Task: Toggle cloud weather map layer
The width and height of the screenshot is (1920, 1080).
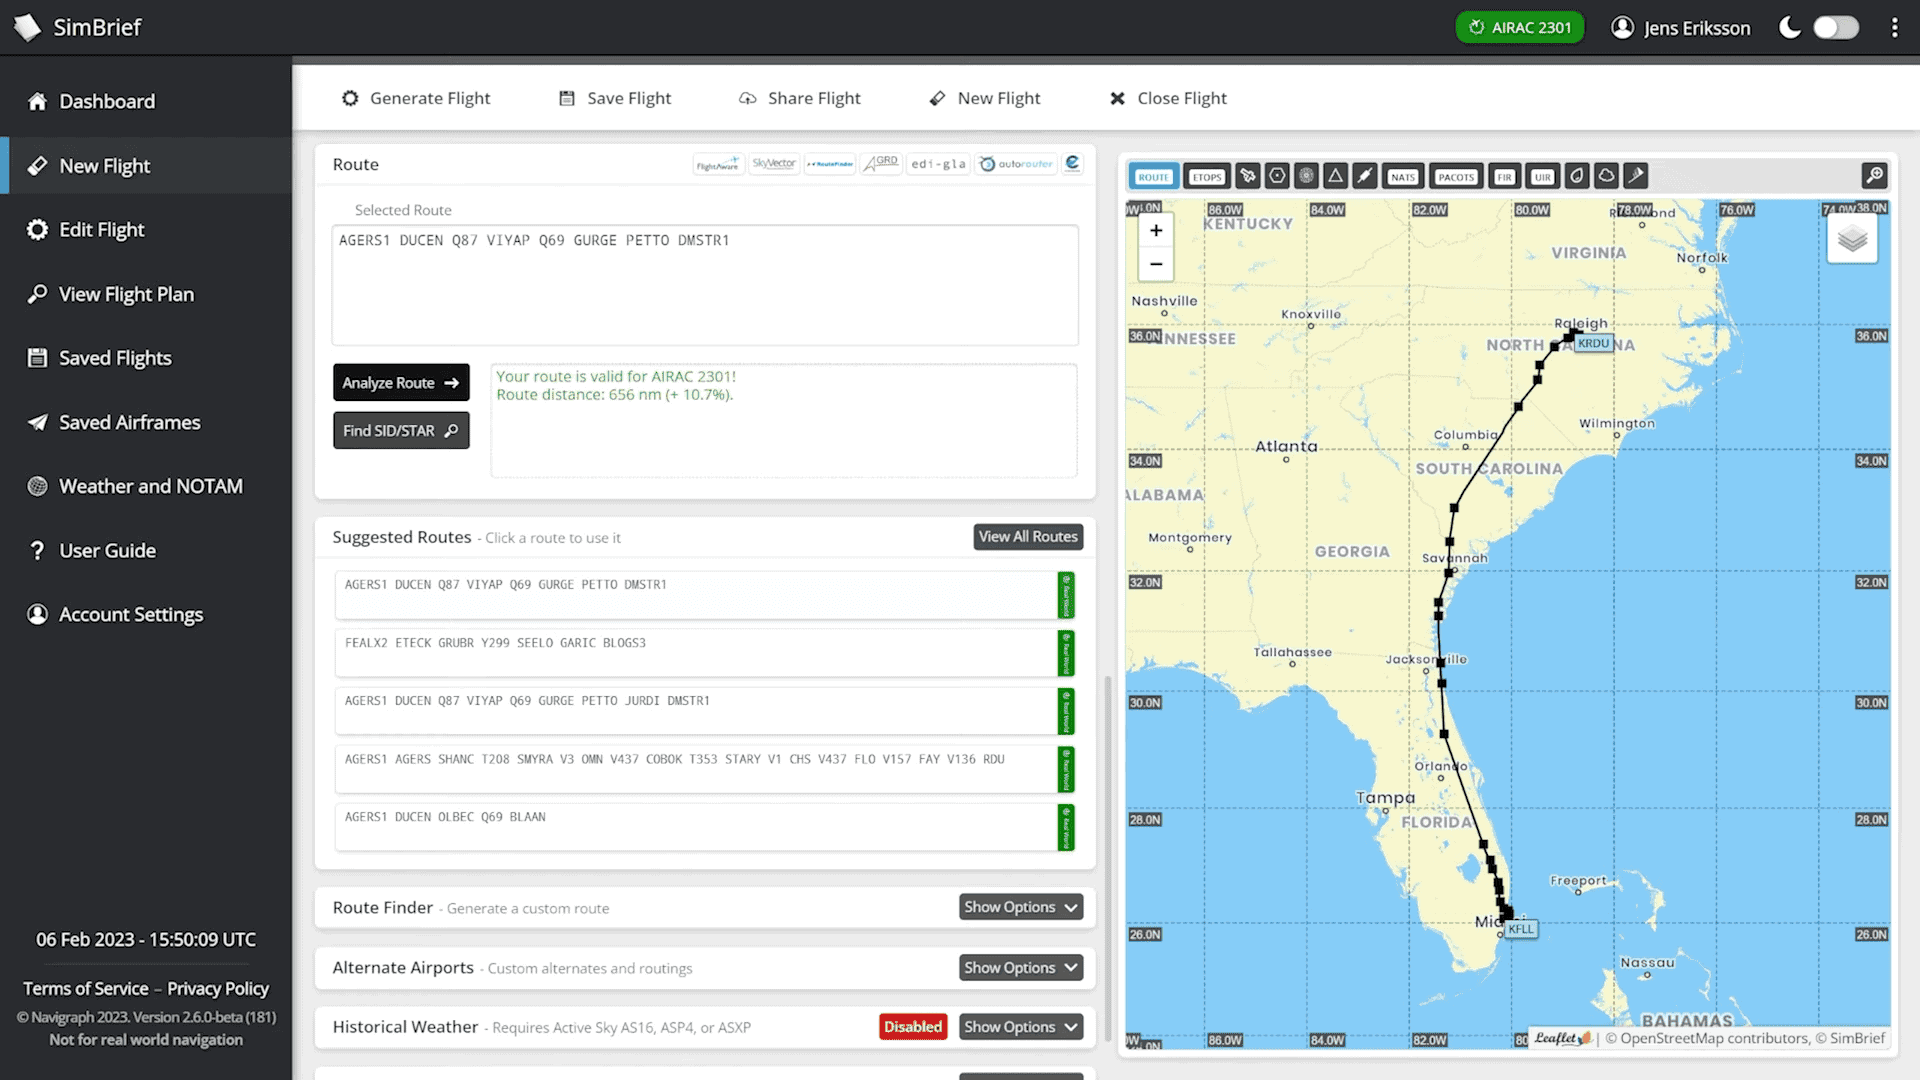Action: 1606,177
